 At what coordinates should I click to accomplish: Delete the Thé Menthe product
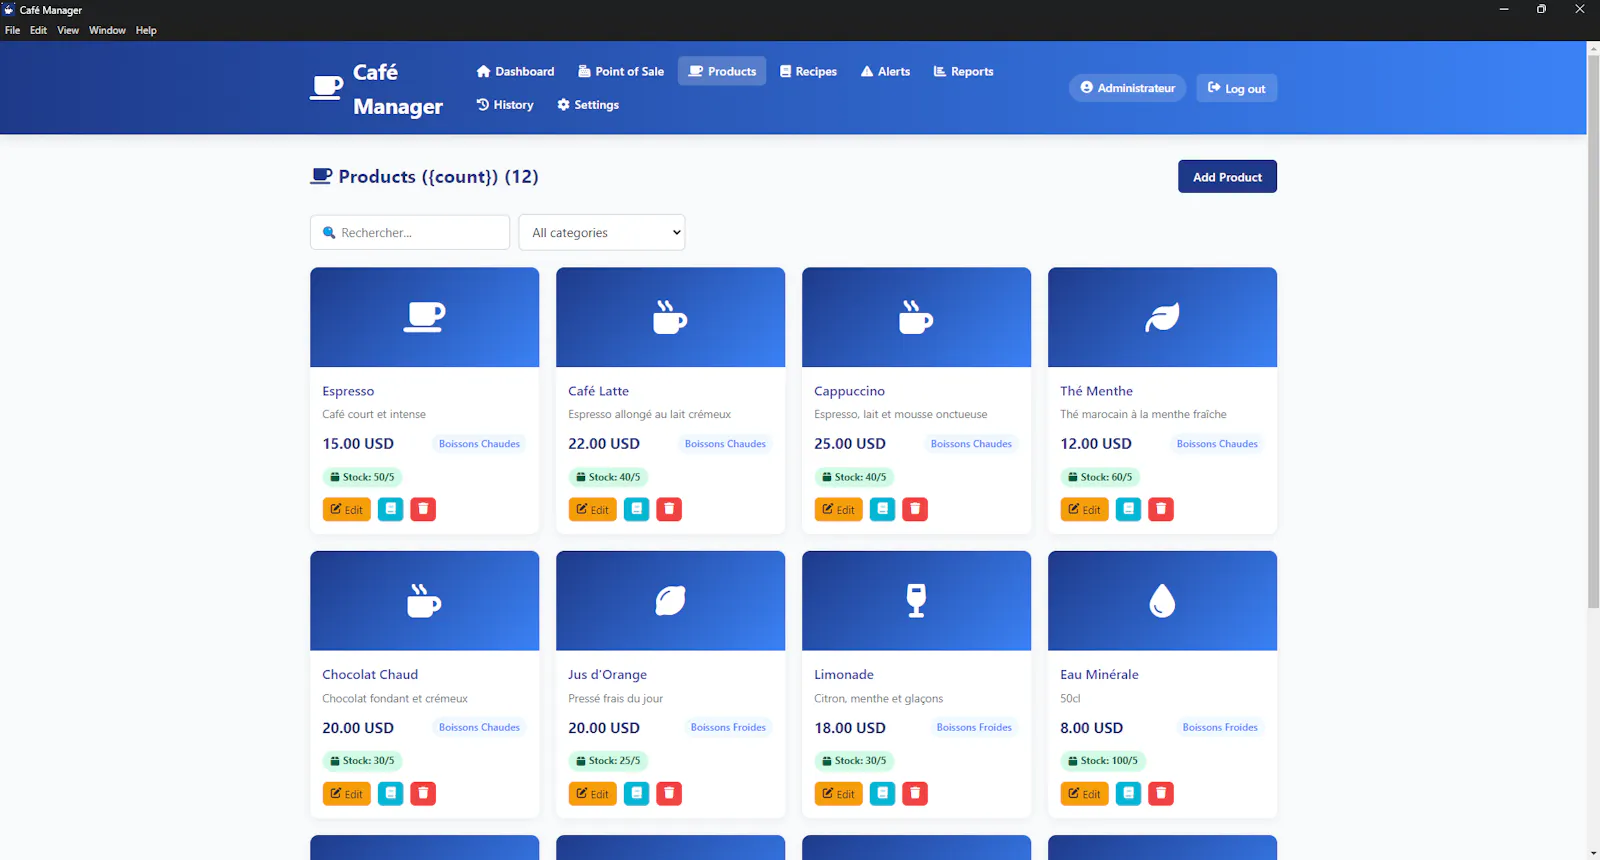[x=1161, y=509]
